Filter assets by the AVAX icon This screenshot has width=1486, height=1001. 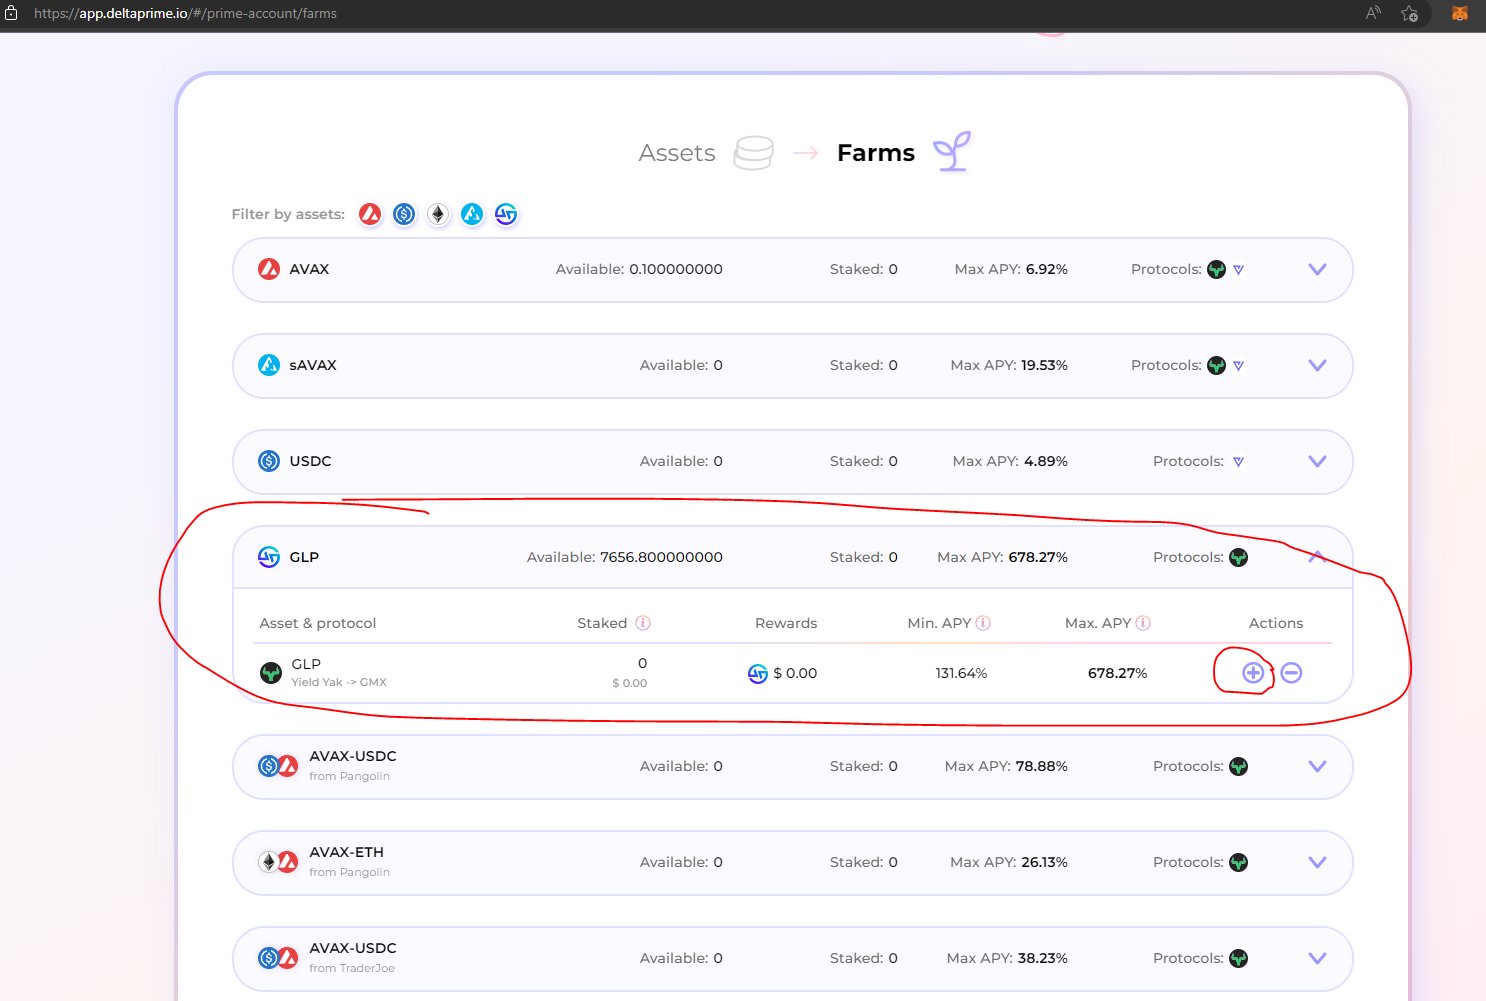tap(369, 213)
